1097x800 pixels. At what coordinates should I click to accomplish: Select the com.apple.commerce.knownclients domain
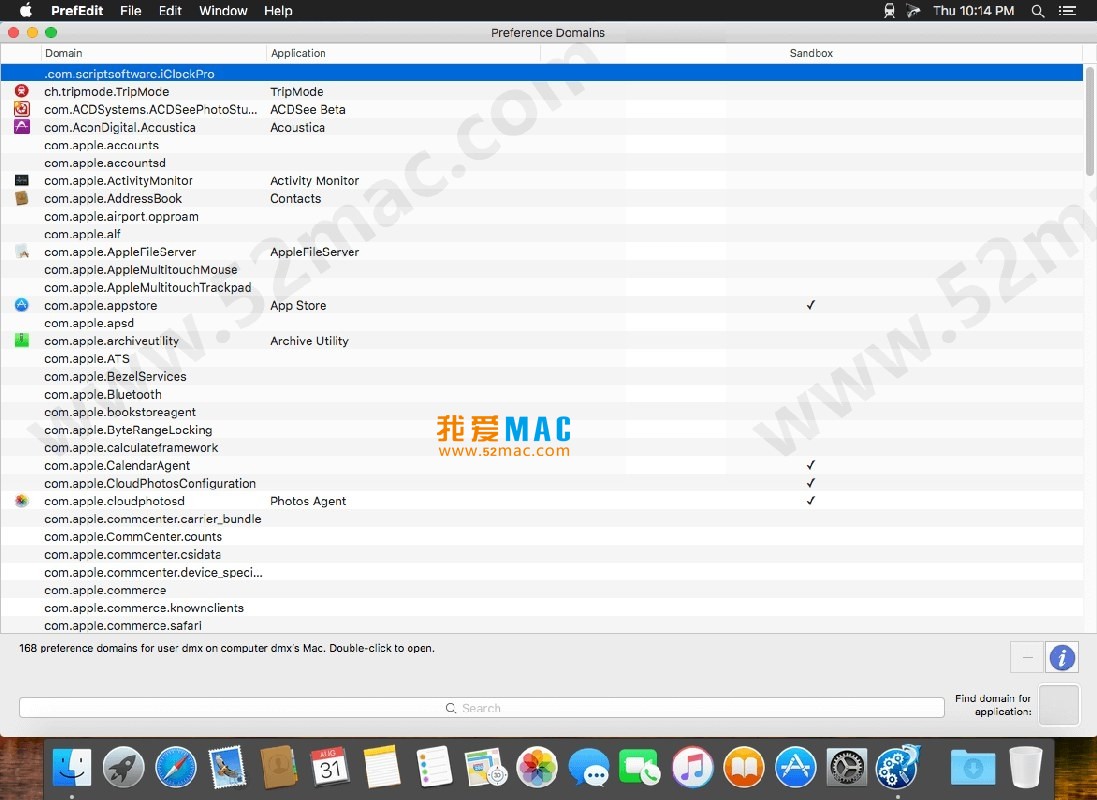coord(542,608)
